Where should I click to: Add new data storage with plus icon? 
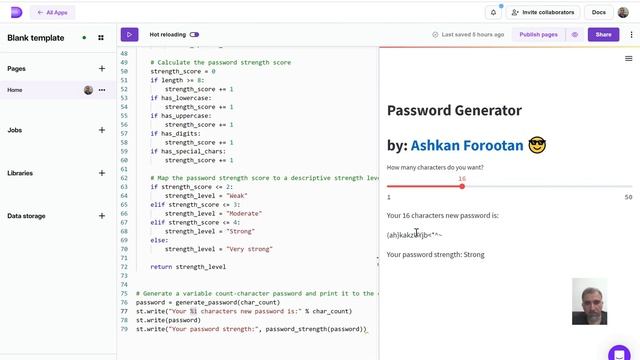pyautogui.click(x=102, y=216)
